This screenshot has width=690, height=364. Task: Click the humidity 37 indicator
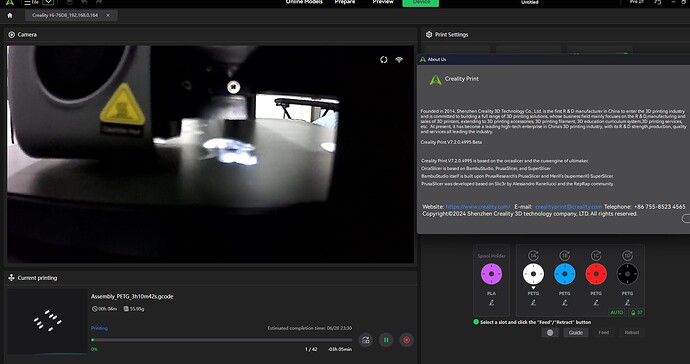point(636,313)
